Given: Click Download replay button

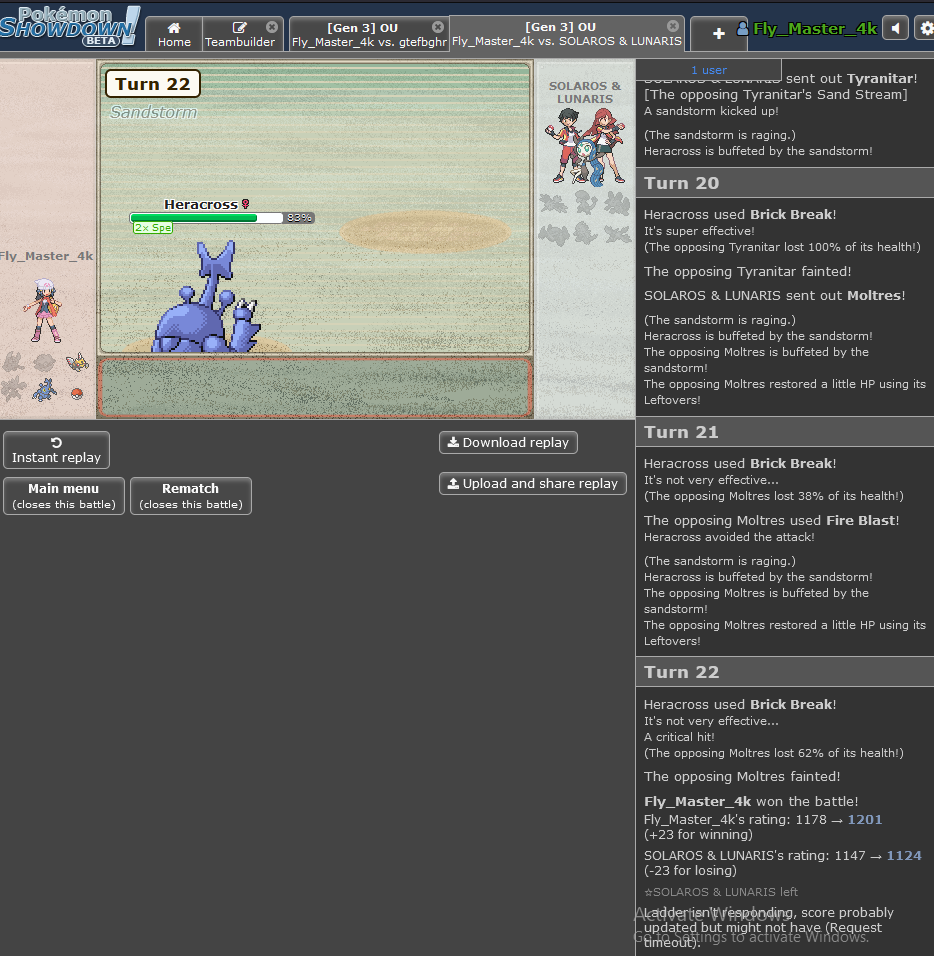Looking at the screenshot, I should [508, 443].
